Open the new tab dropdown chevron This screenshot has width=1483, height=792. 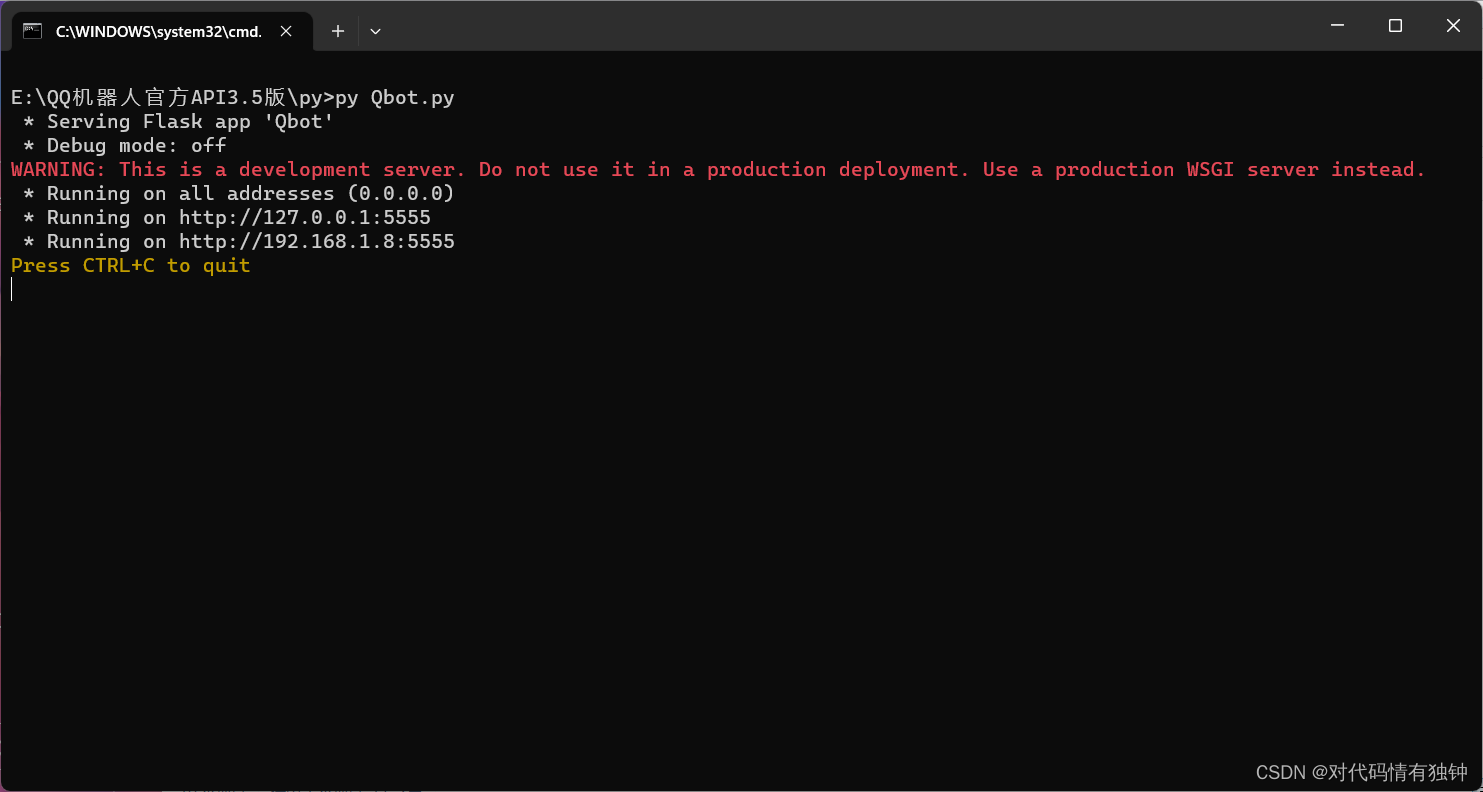375,31
